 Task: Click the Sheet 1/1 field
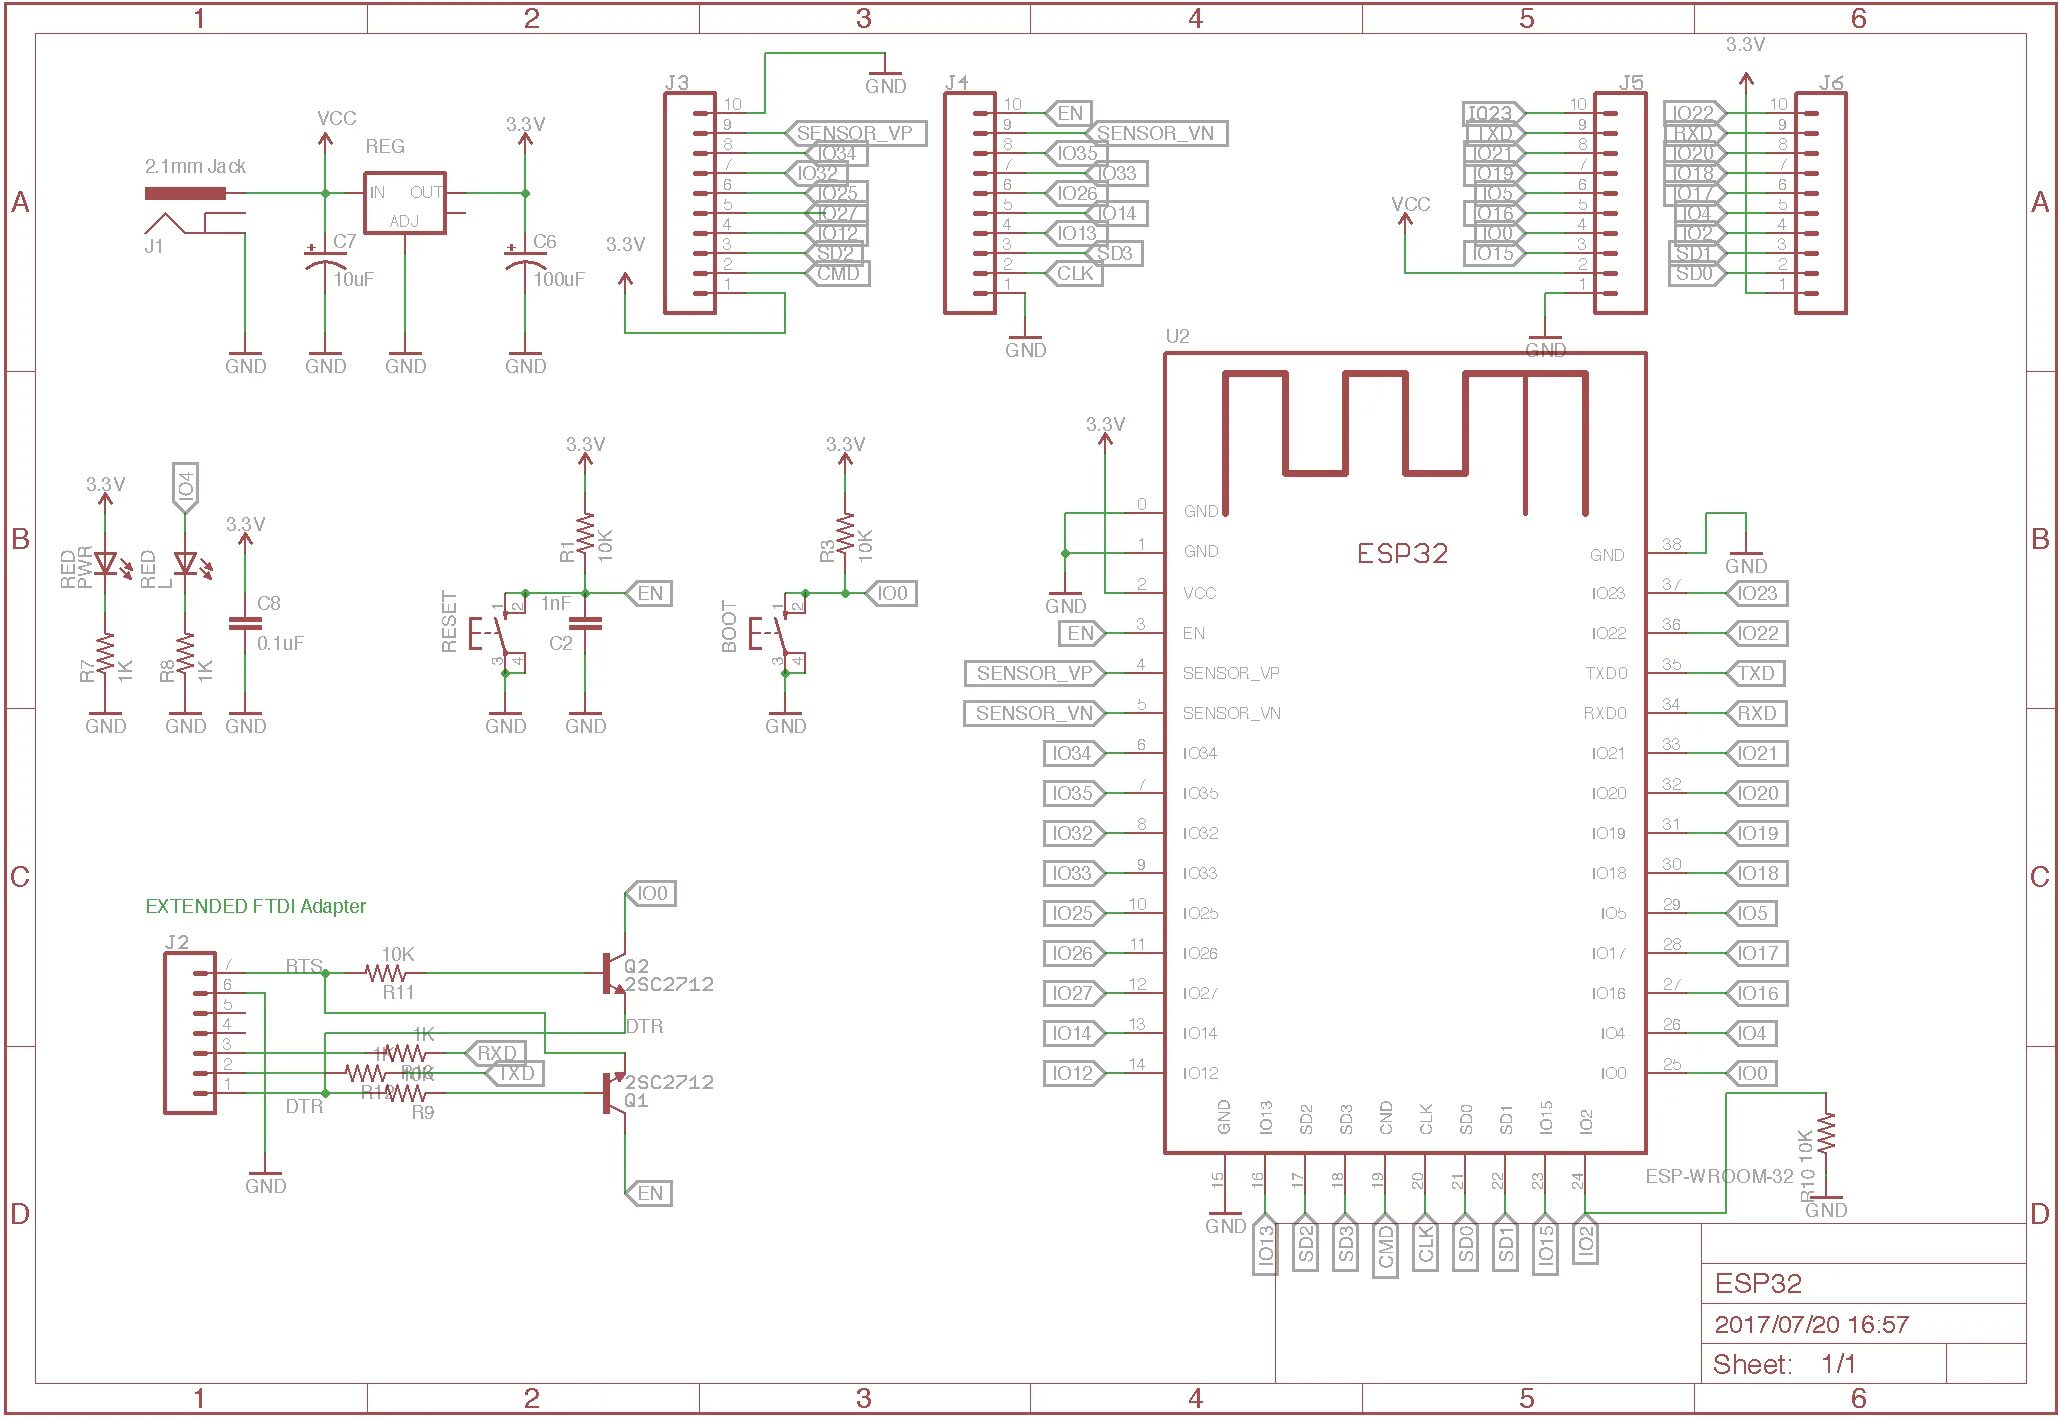(1785, 1364)
